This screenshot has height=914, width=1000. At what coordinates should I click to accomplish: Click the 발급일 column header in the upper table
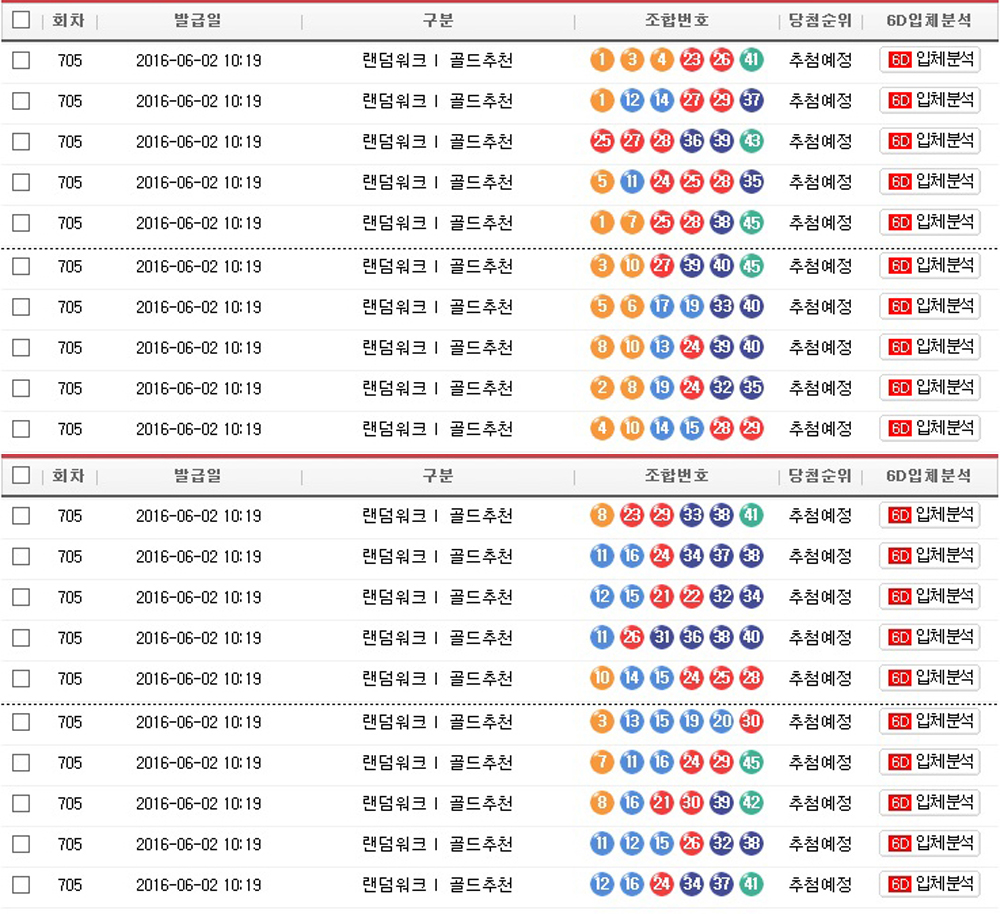click(198, 20)
